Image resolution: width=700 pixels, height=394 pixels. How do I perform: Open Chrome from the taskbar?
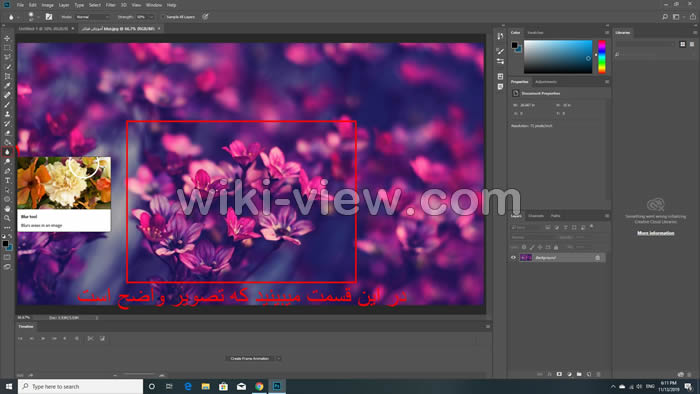tap(259, 386)
